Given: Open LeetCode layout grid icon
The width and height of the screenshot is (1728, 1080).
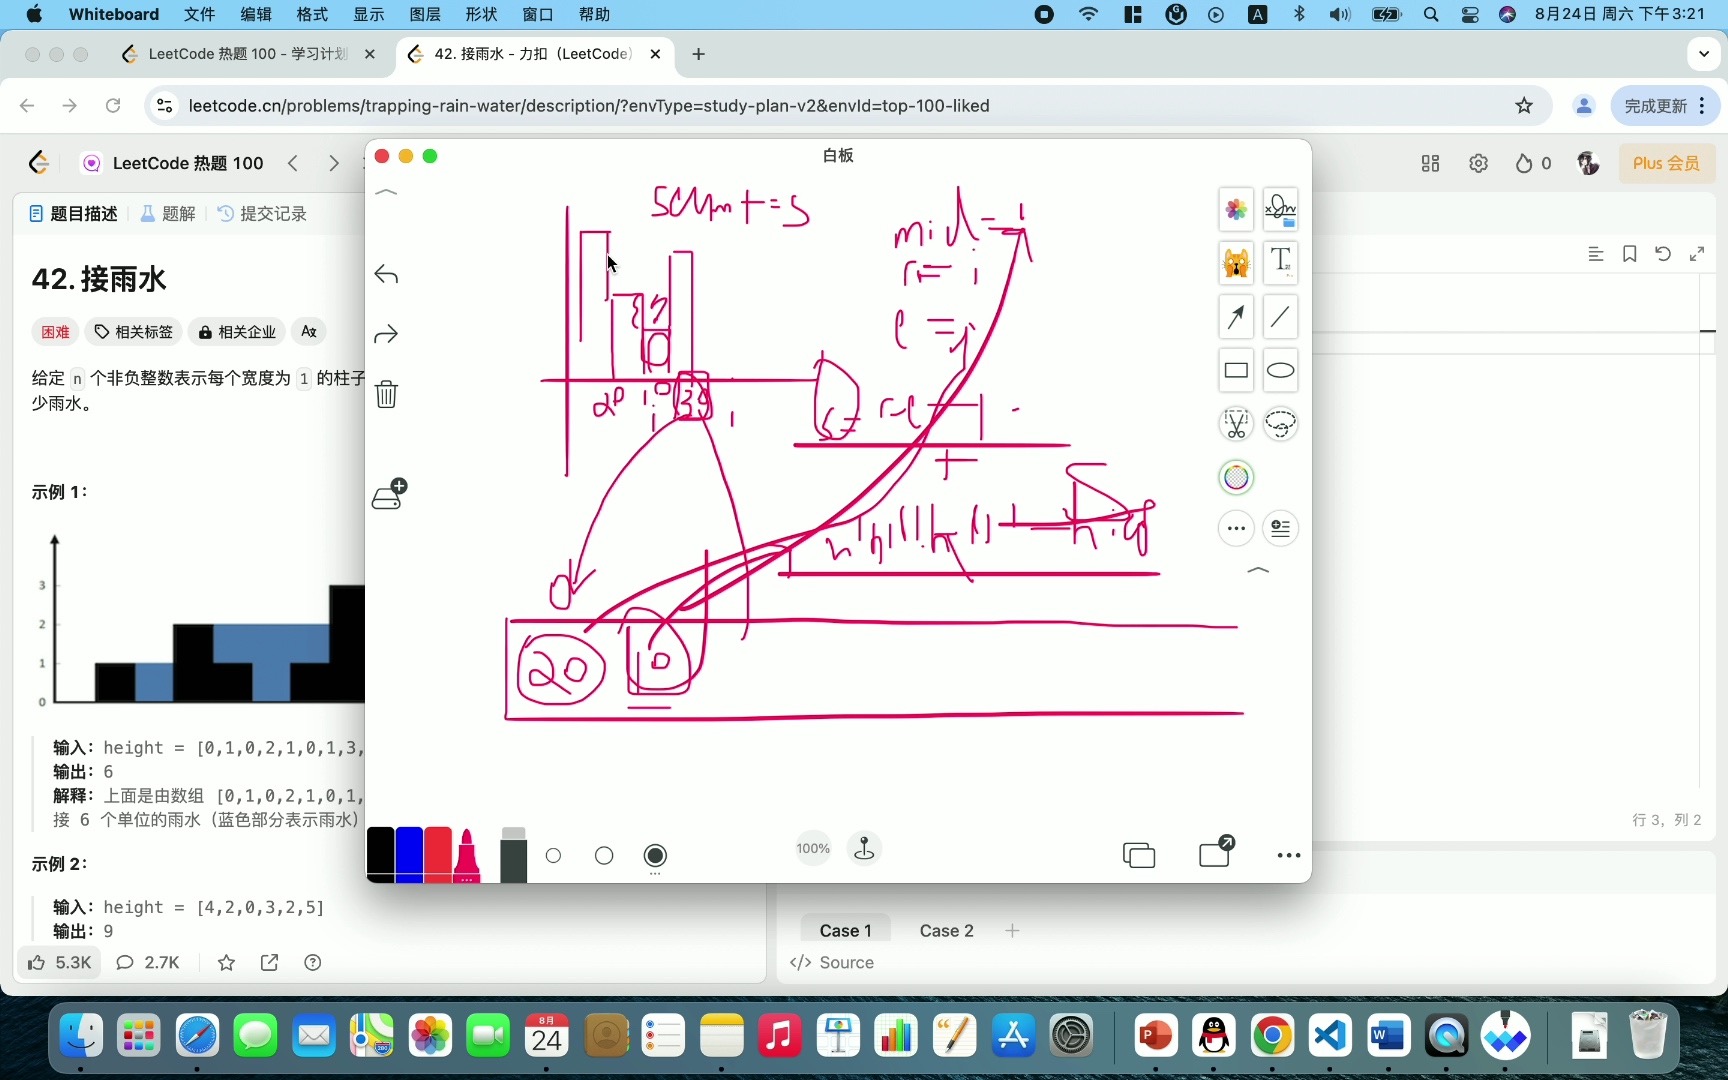Looking at the screenshot, I should click(x=1430, y=163).
